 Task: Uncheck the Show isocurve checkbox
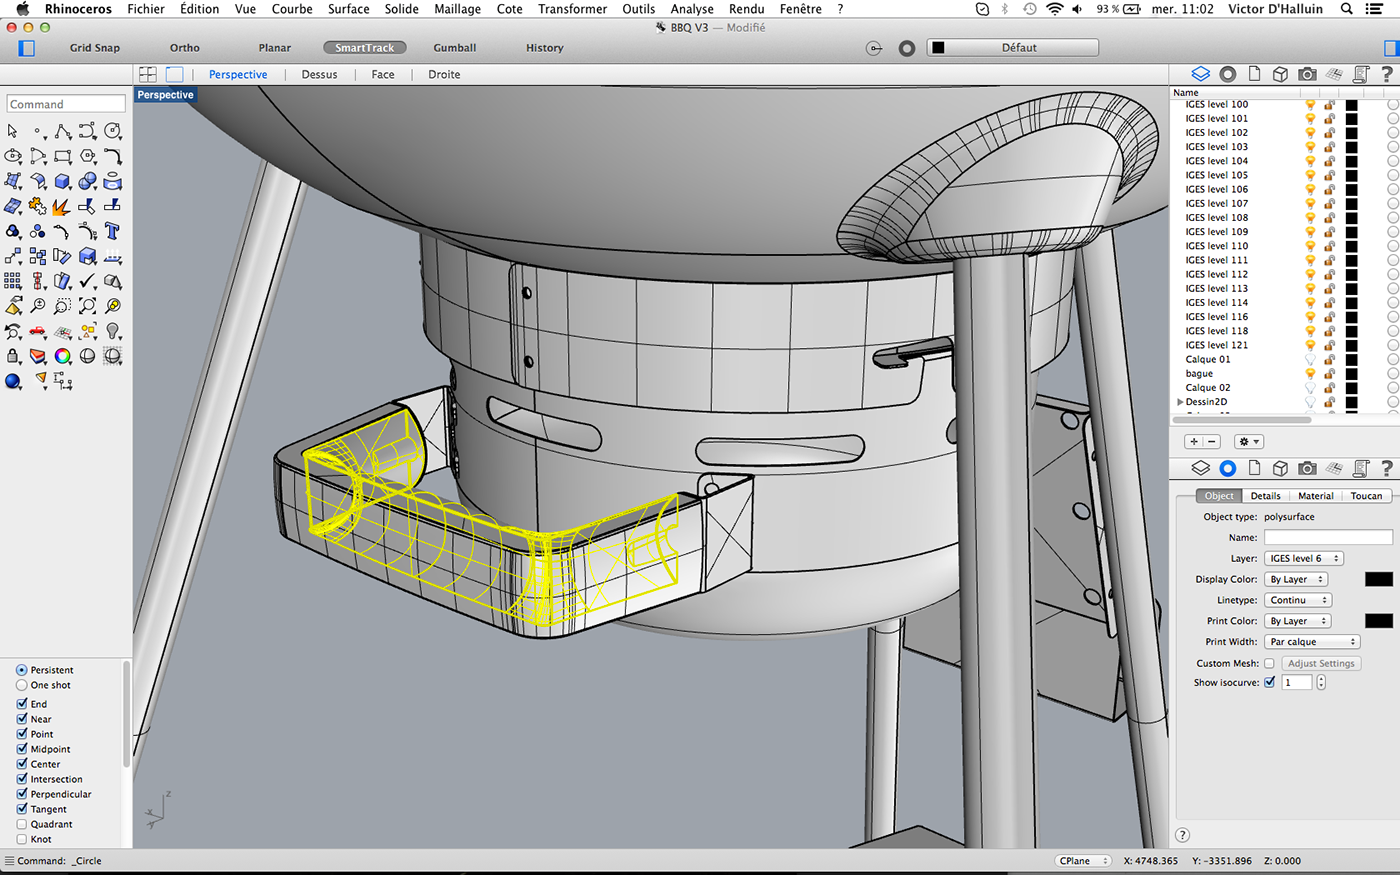1269,682
